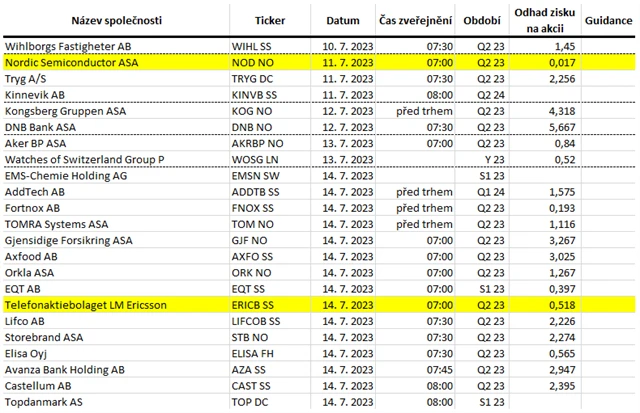Click the 'Období' column header

484,20
